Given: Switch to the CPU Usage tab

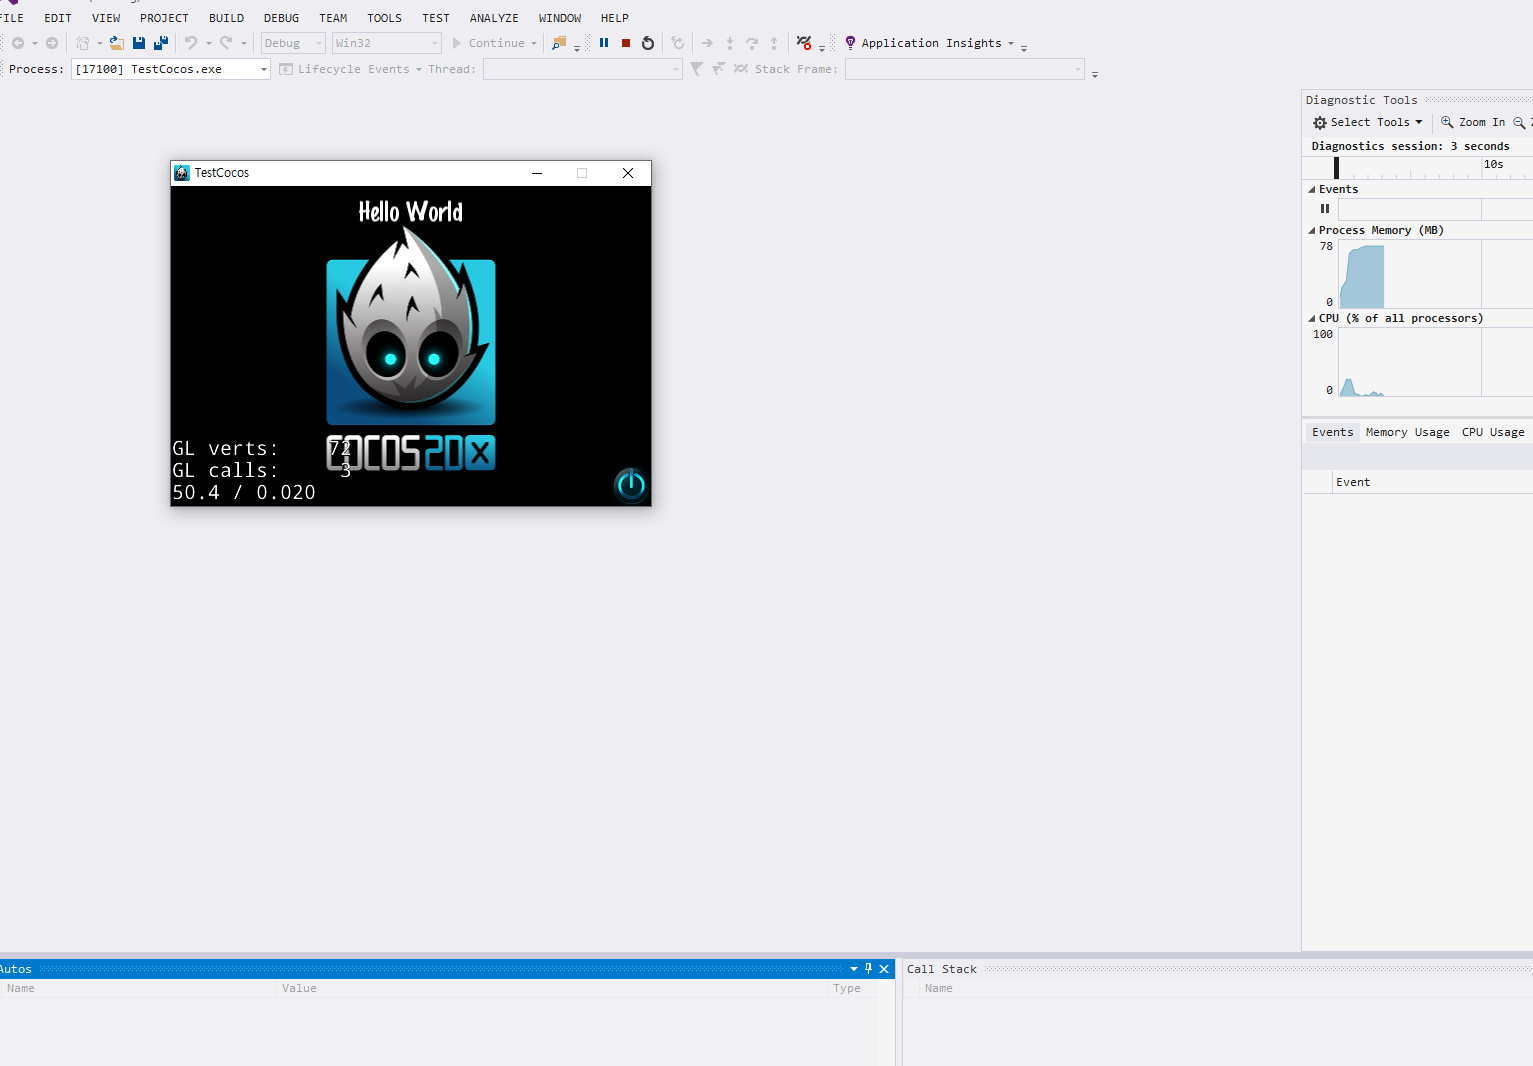Looking at the screenshot, I should (x=1493, y=432).
